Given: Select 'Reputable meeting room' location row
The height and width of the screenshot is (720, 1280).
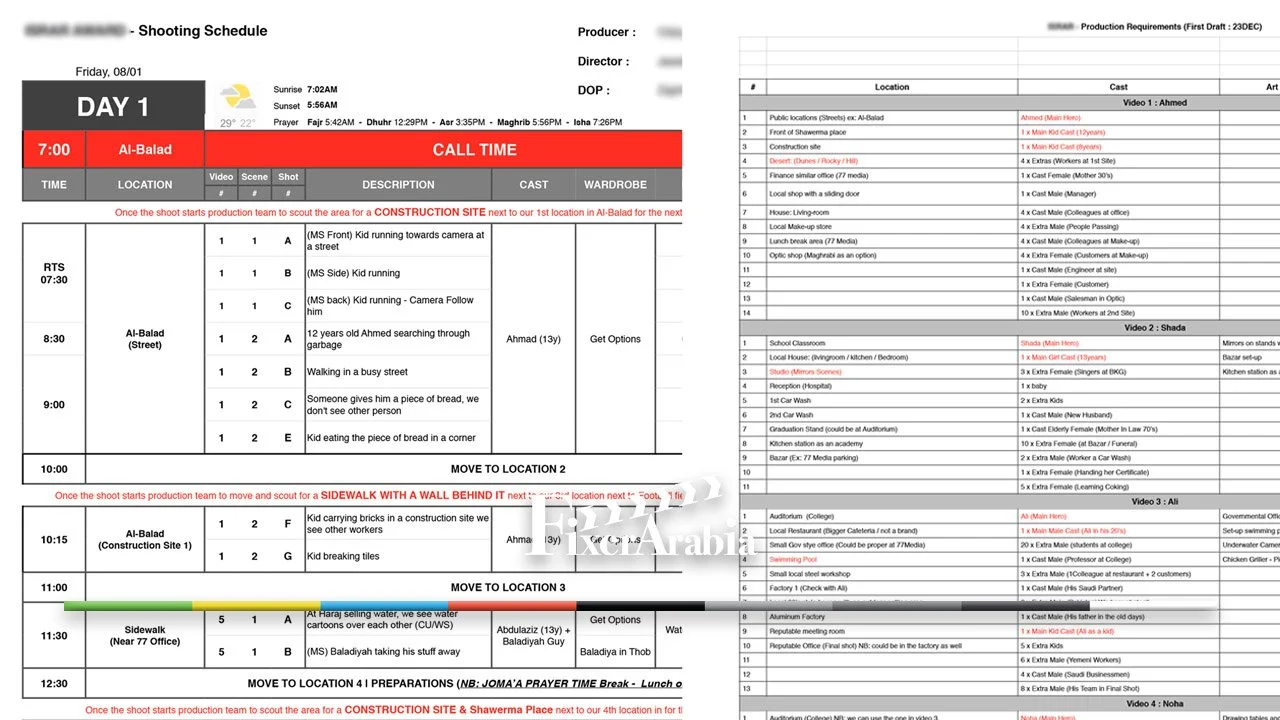Looking at the screenshot, I should coord(806,632).
